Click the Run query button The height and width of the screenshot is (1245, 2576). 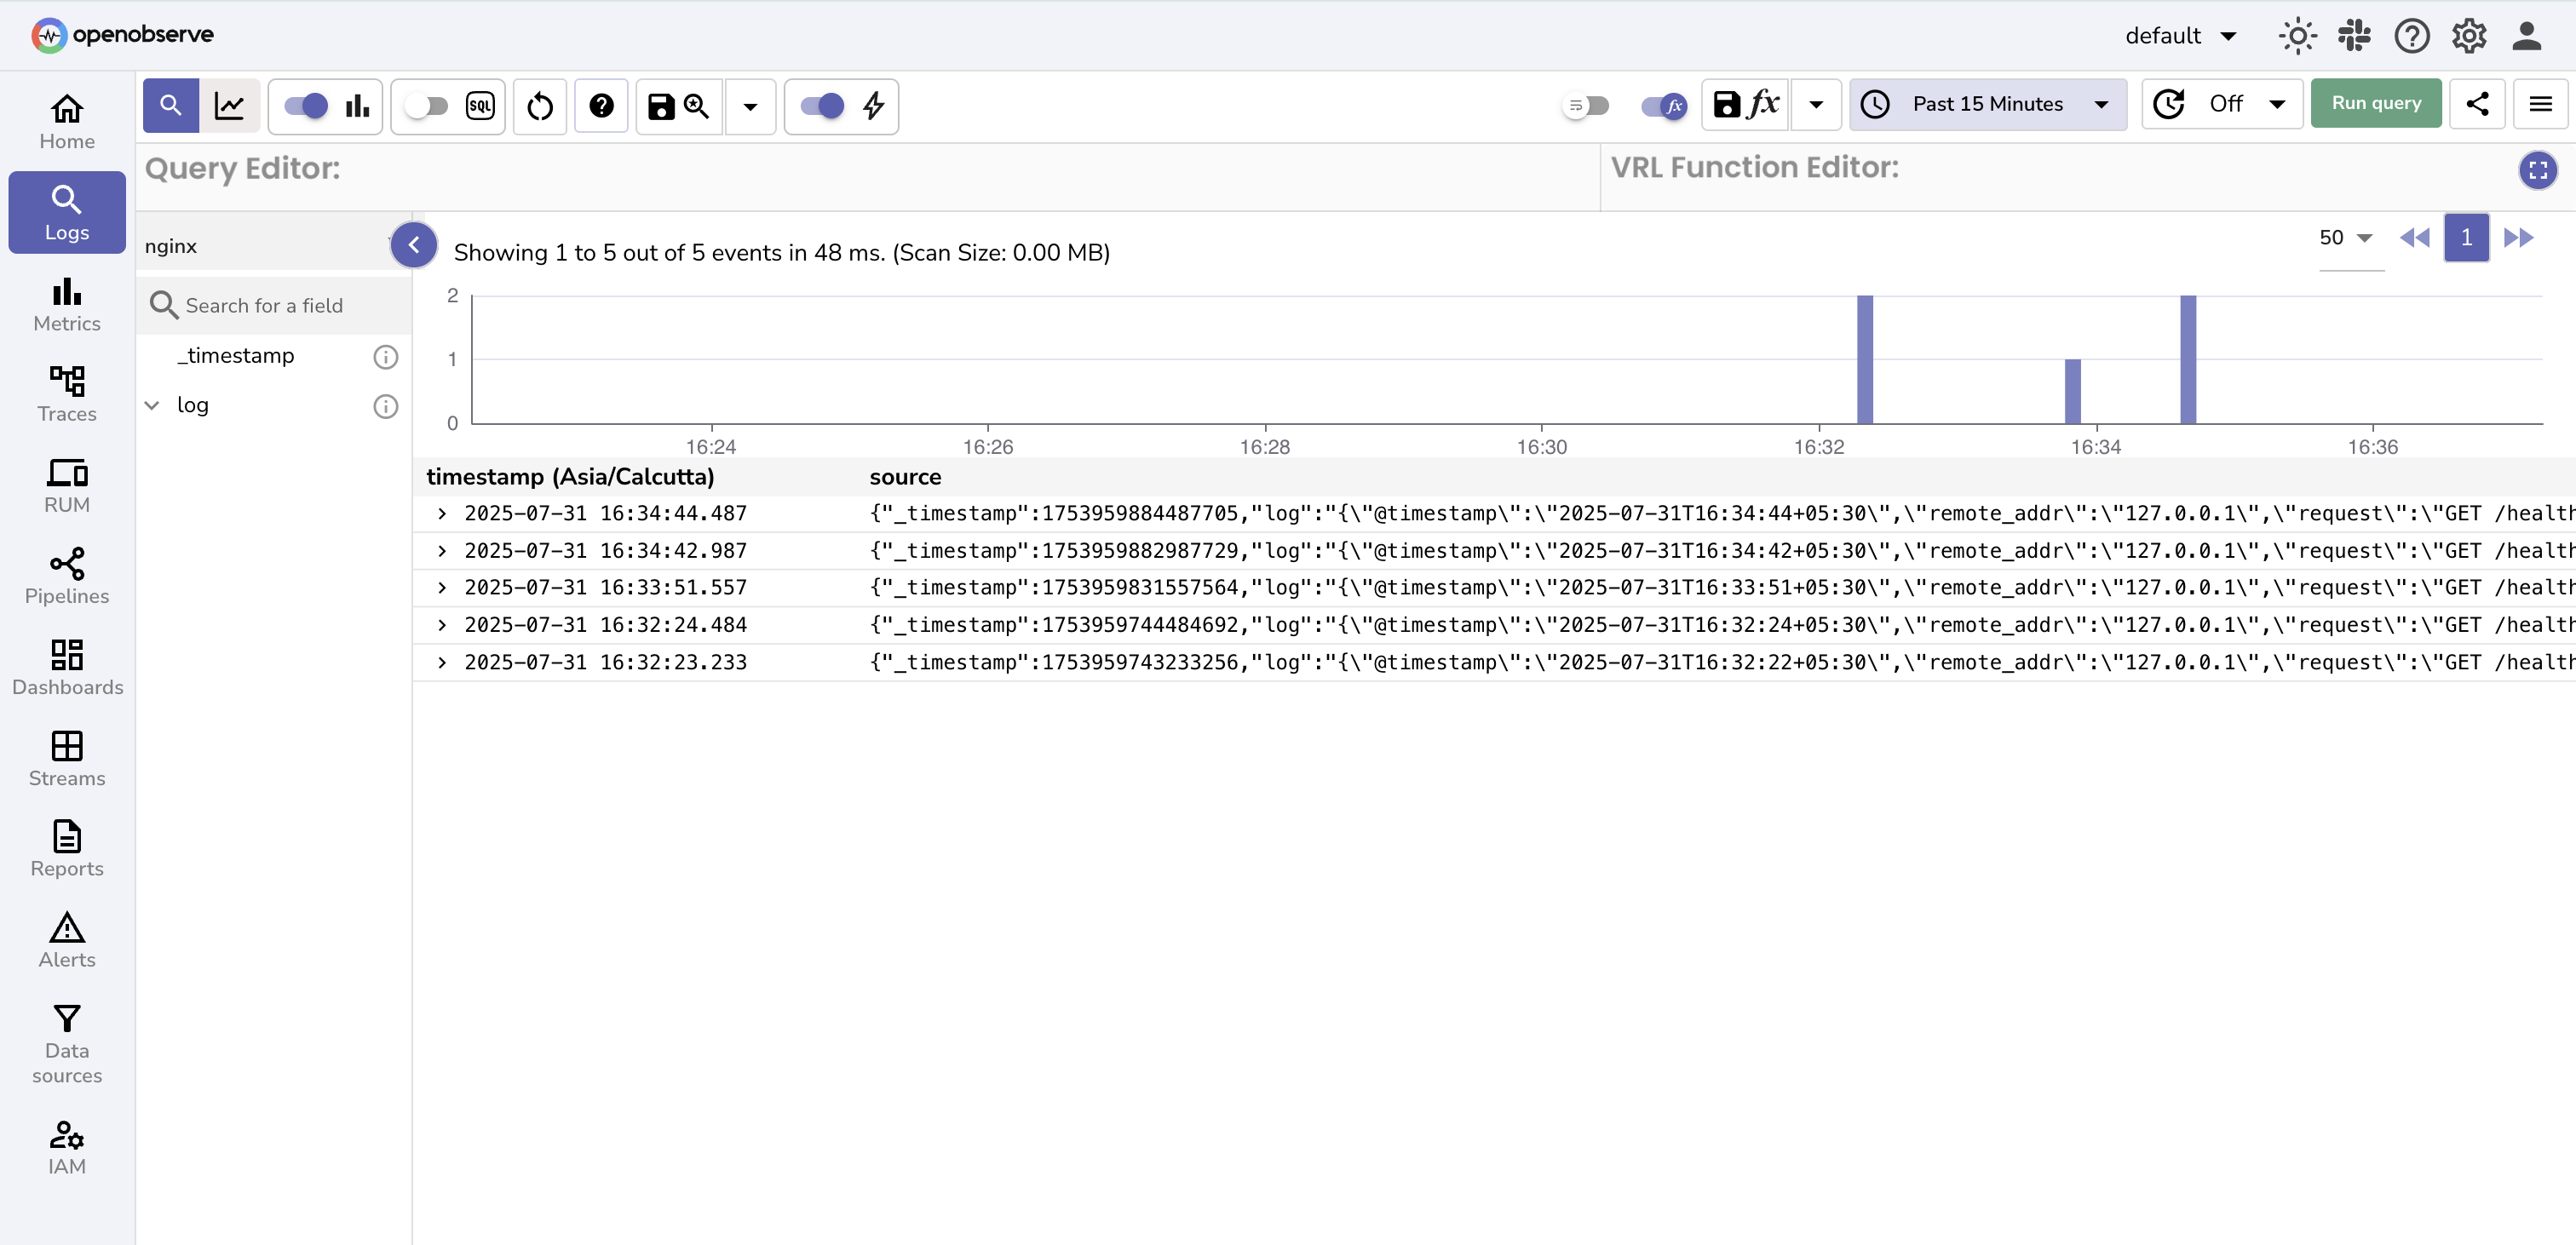click(x=2376, y=103)
